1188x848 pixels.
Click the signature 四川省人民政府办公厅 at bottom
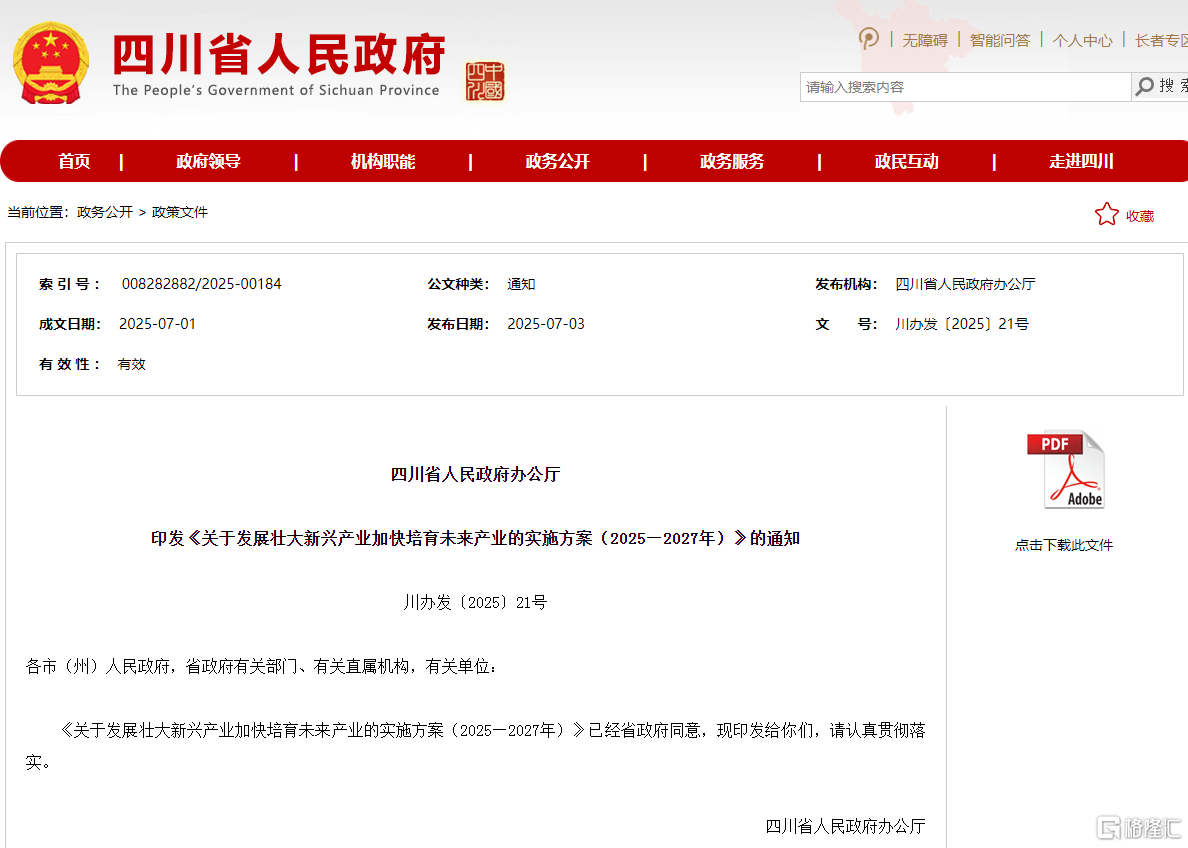(x=846, y=826)
